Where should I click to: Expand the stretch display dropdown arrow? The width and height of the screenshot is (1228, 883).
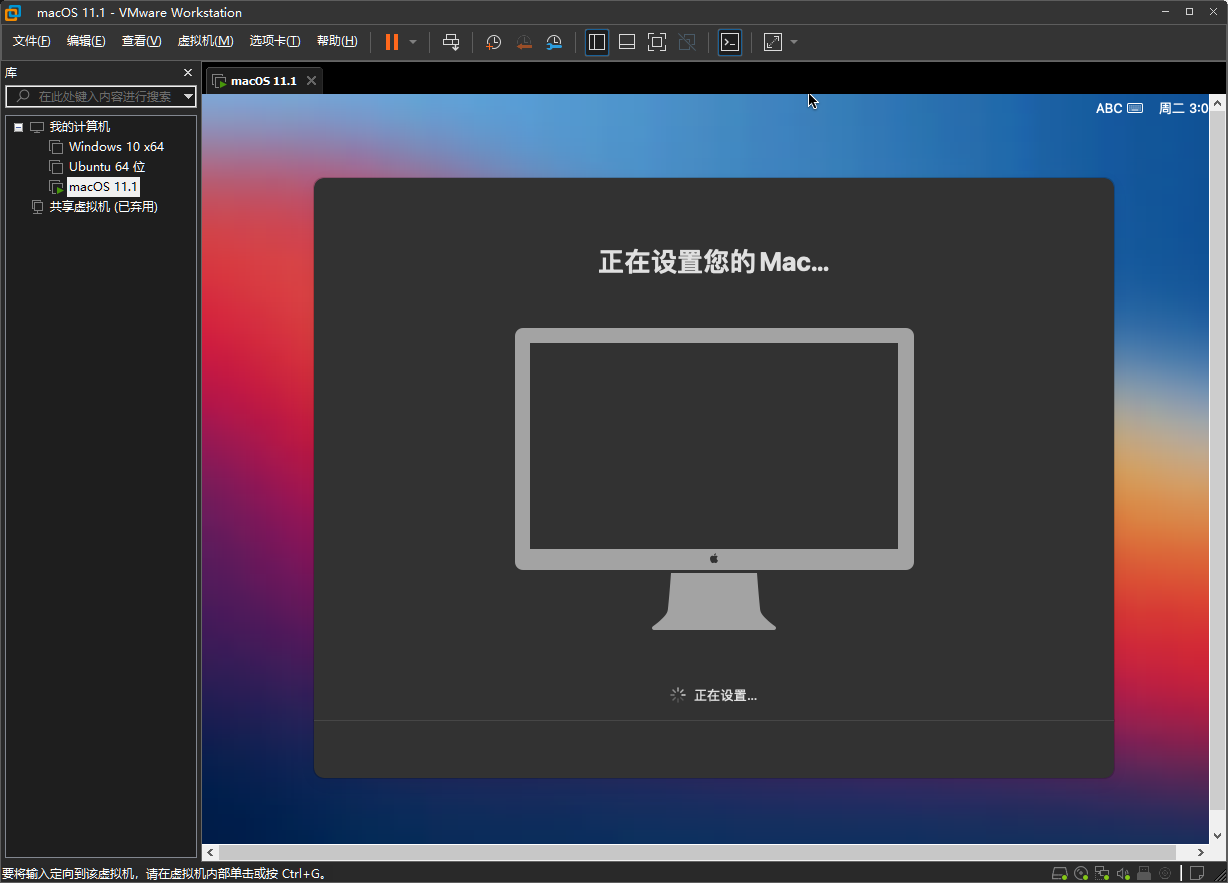tap(794, 42)
